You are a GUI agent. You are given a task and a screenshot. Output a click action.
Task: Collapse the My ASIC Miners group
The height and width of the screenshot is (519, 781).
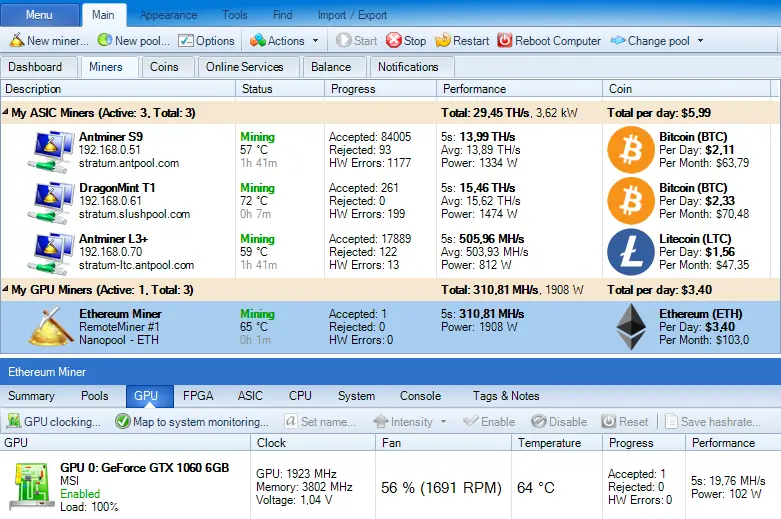(x=6, y=113)
